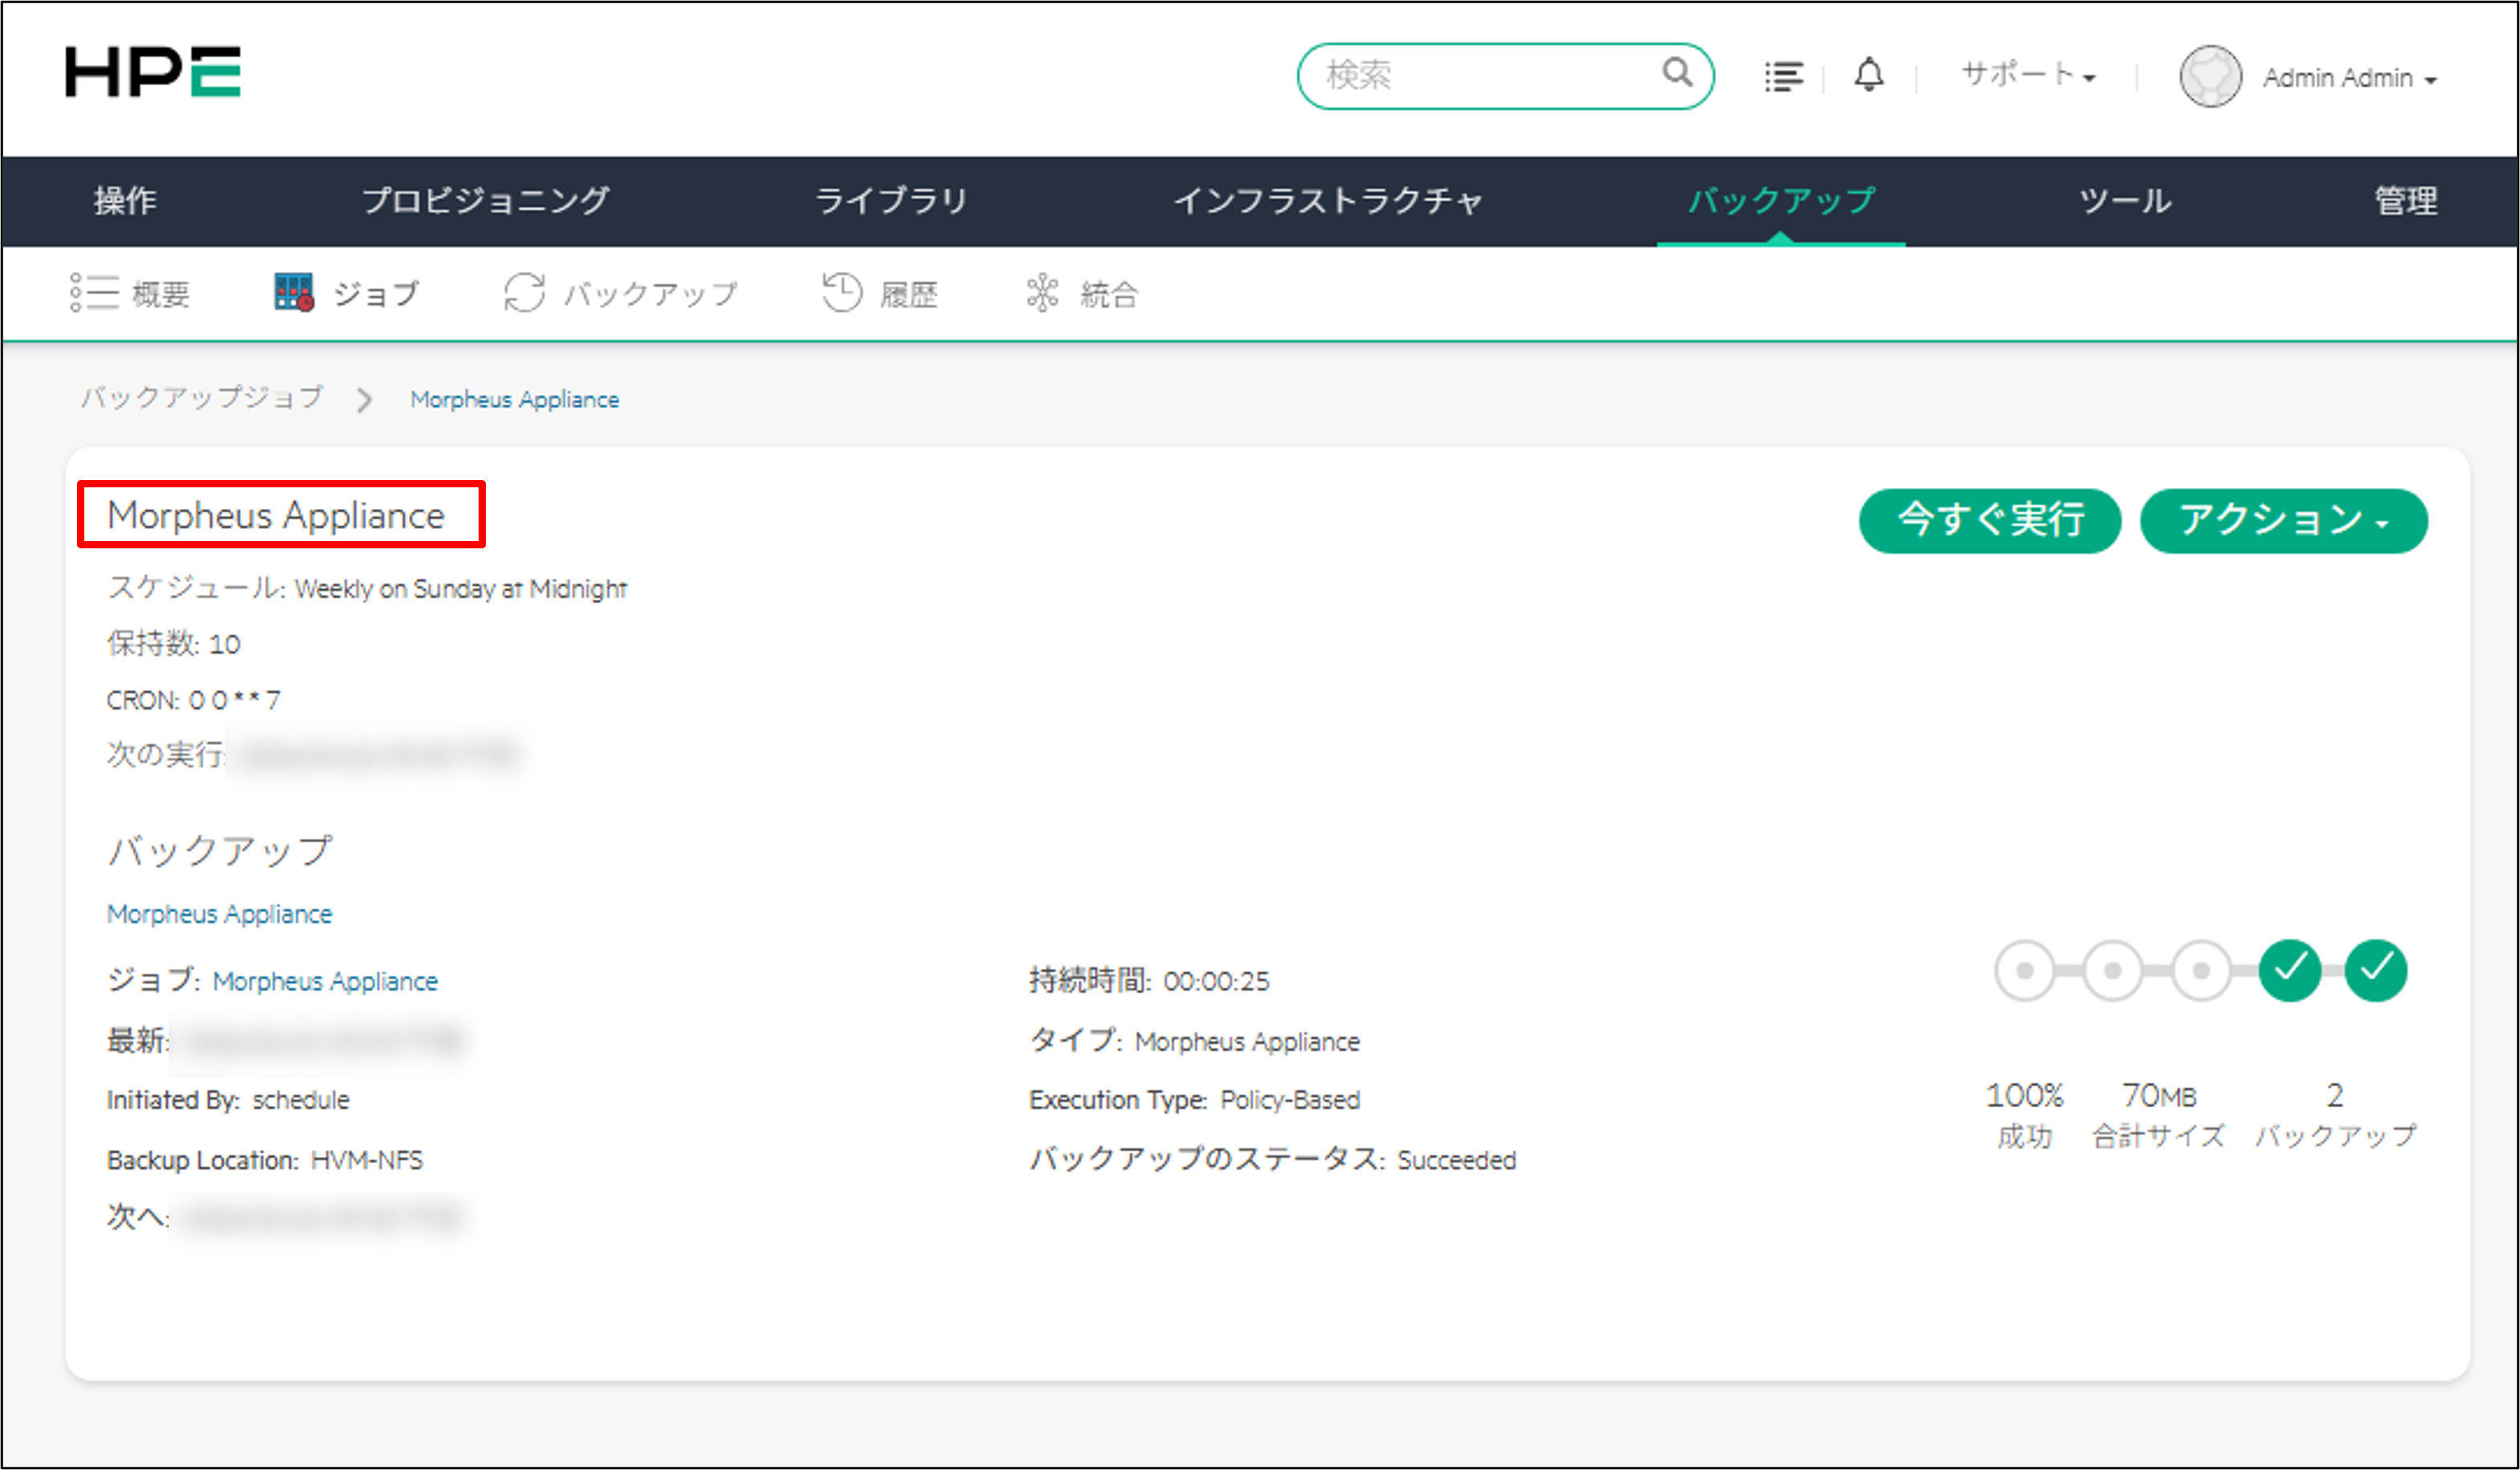The width and height of the screenshot is (2520, 1470).
Task: Select the third pending backup circle
Action: pos(2200,970)
